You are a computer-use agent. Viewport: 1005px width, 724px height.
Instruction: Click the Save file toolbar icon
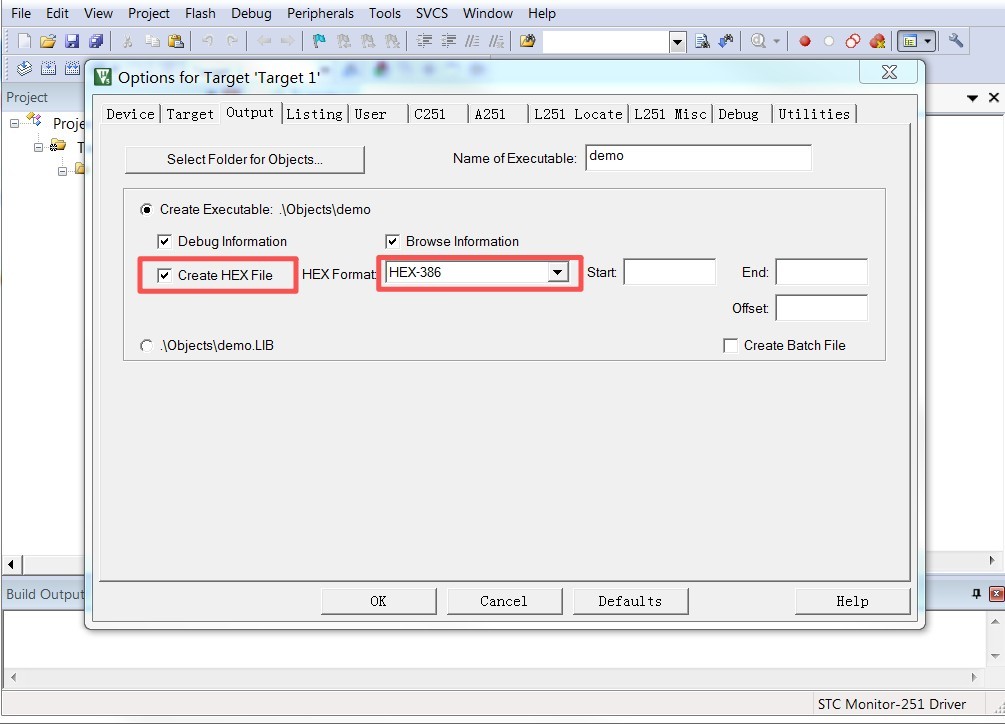pyautogui.click(x=72, y=41)
